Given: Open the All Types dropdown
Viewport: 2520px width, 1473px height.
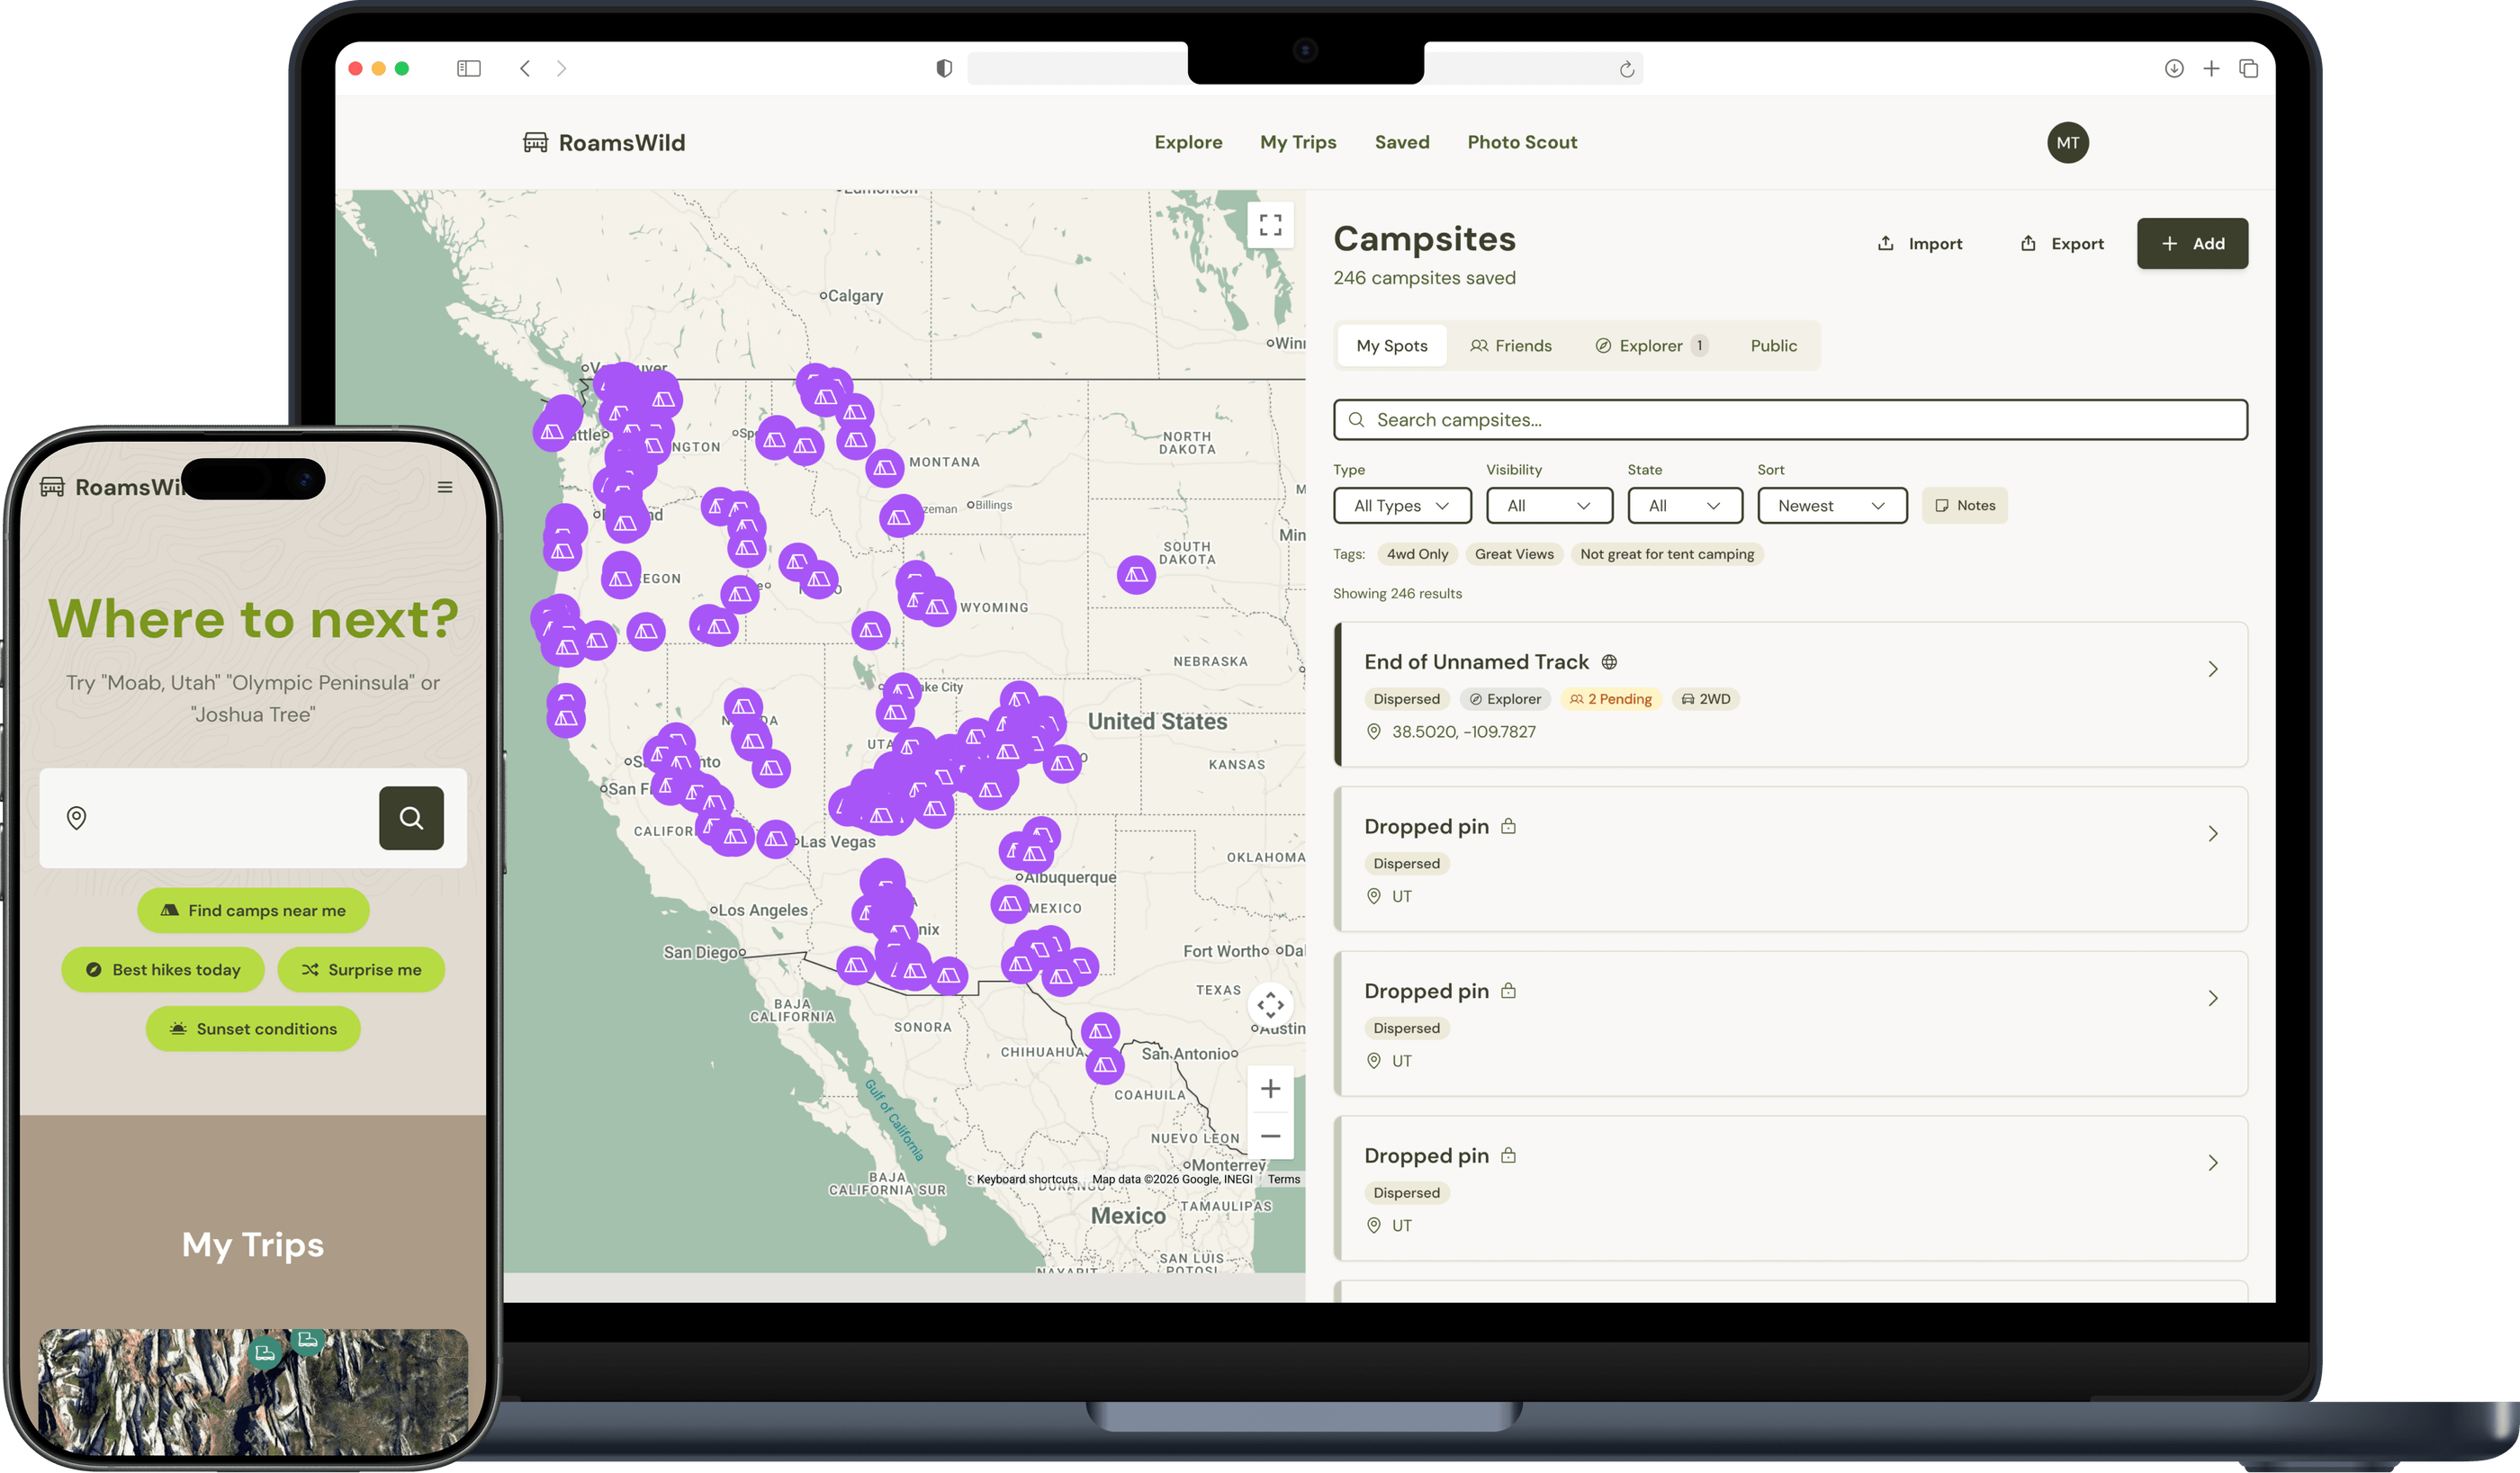Looking at the screenshot, I should point(1402,505).
